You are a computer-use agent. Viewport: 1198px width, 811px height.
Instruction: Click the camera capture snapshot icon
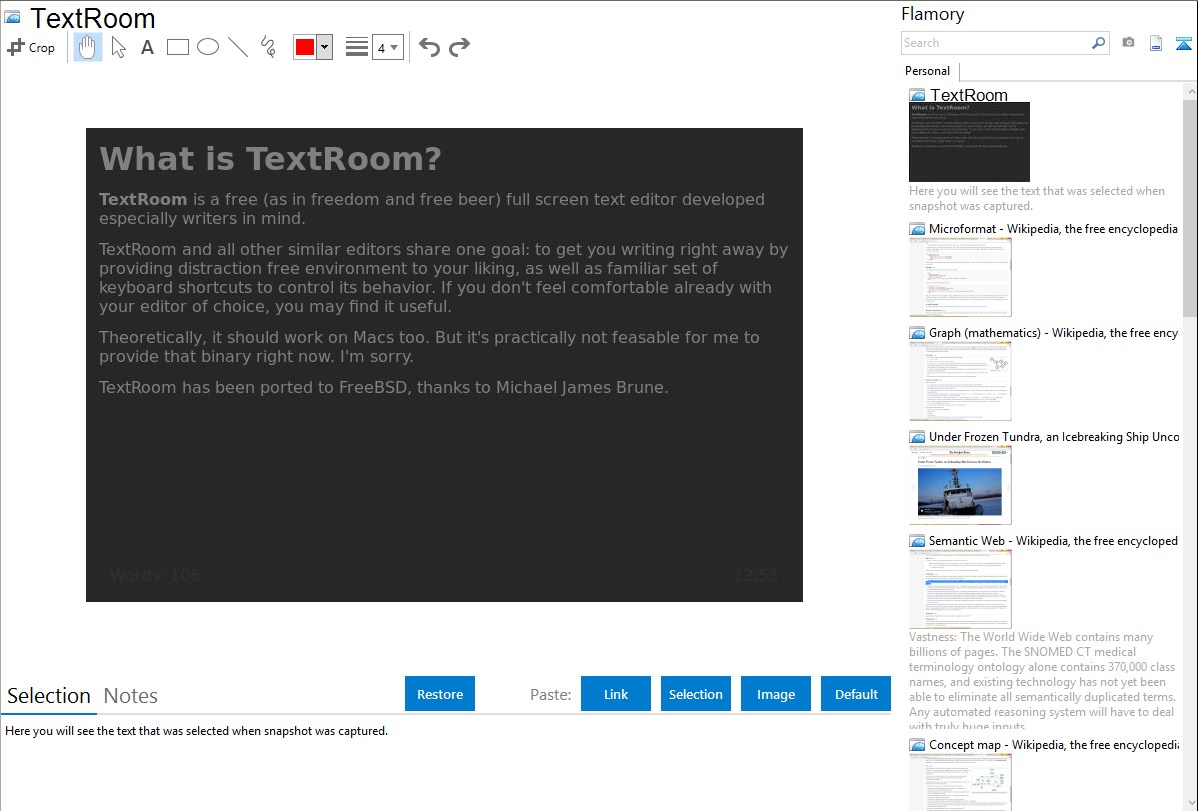[1128, 43]
